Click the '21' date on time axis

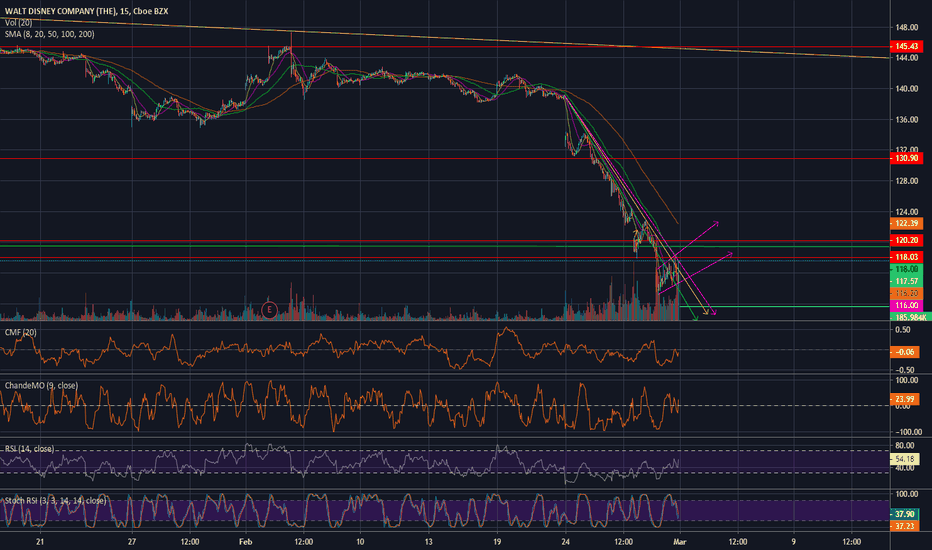click(40, 542)
